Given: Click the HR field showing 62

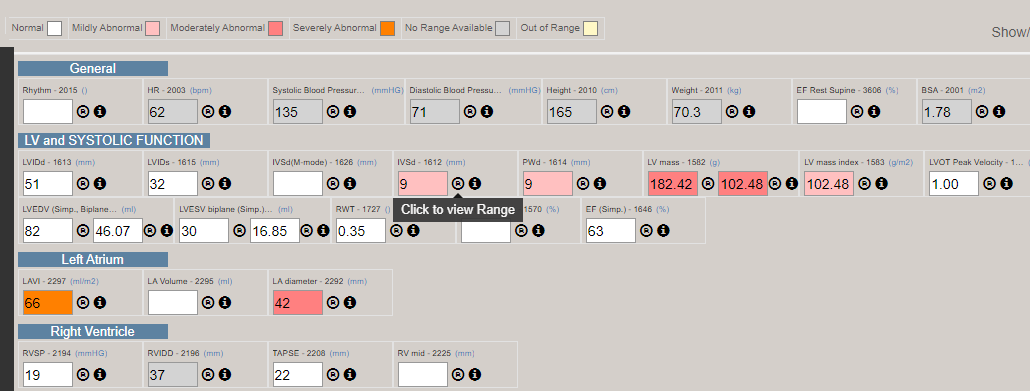Looking at the screenshot, I should (x=173, y=112).
